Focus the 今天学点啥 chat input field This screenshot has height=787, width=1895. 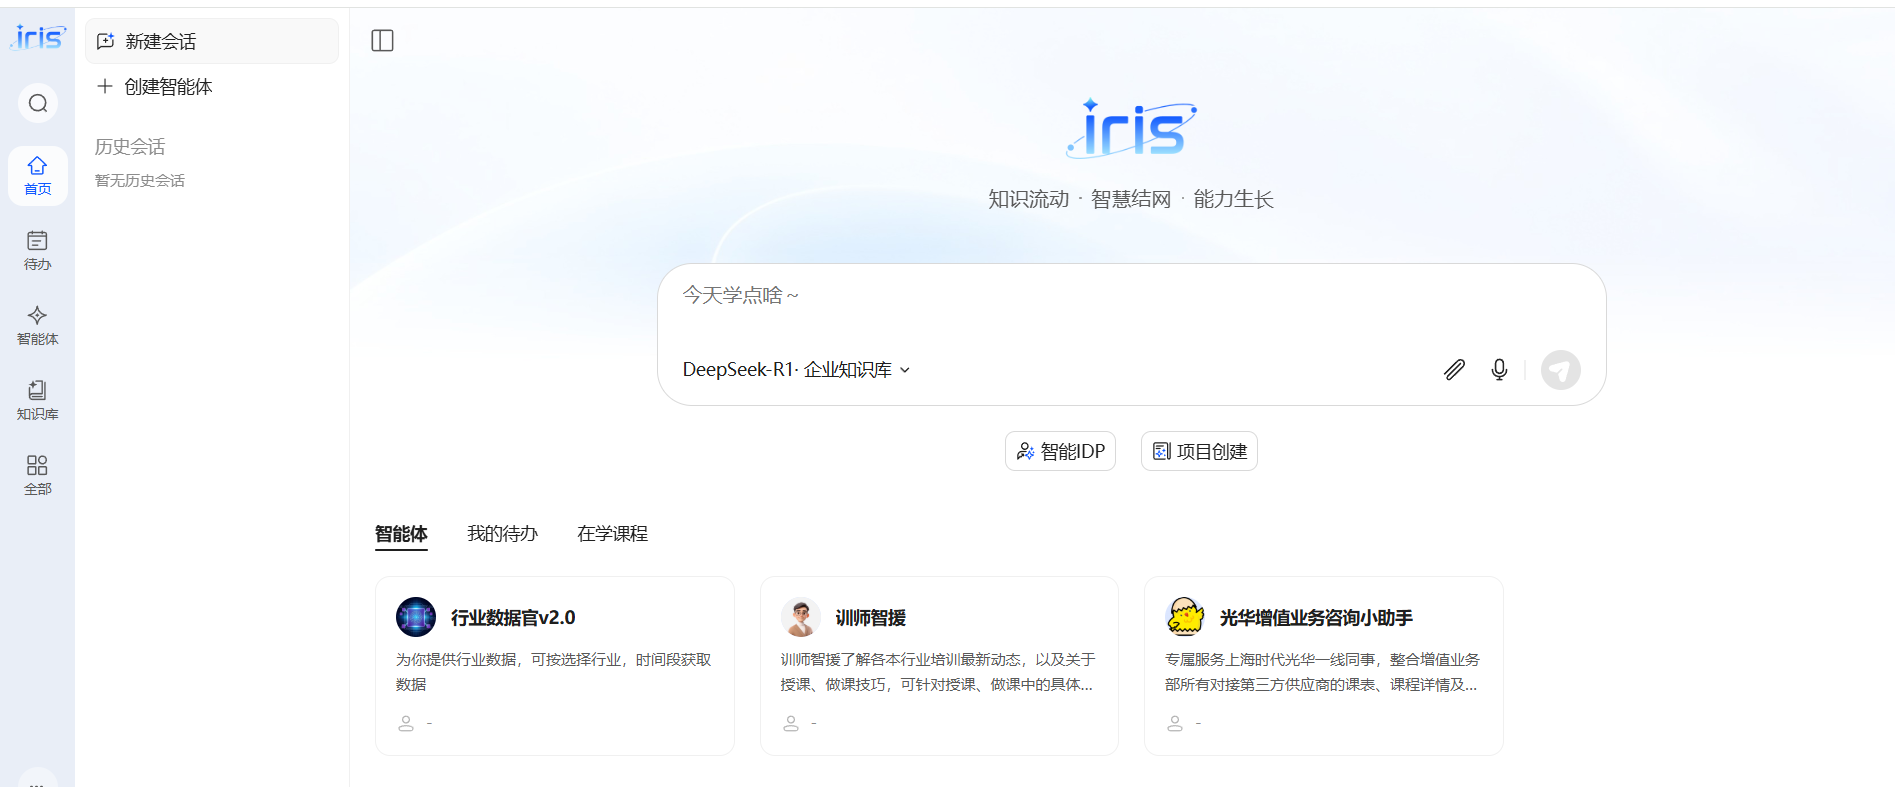[x=1131, y=296]
